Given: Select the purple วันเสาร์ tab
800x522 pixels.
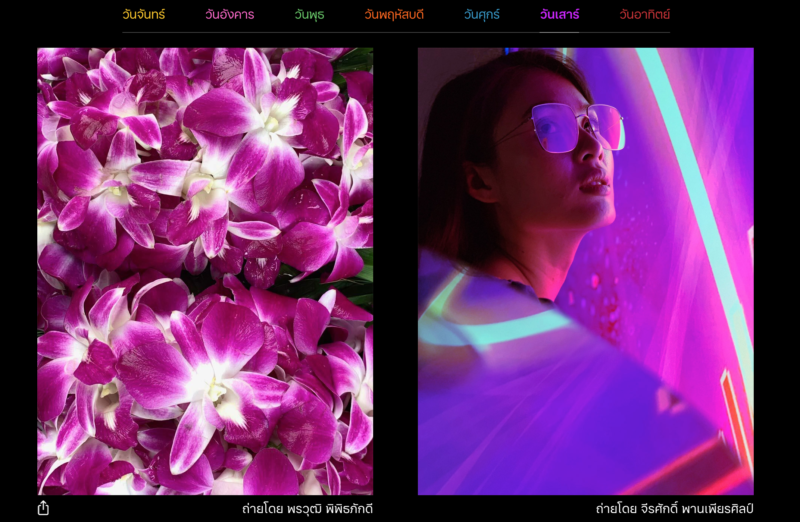Looking at the screenshot, I should coord(559,15).
